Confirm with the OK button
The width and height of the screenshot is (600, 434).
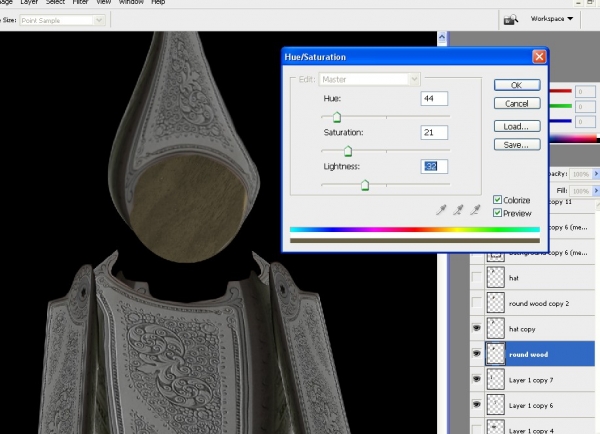(517, 85)
